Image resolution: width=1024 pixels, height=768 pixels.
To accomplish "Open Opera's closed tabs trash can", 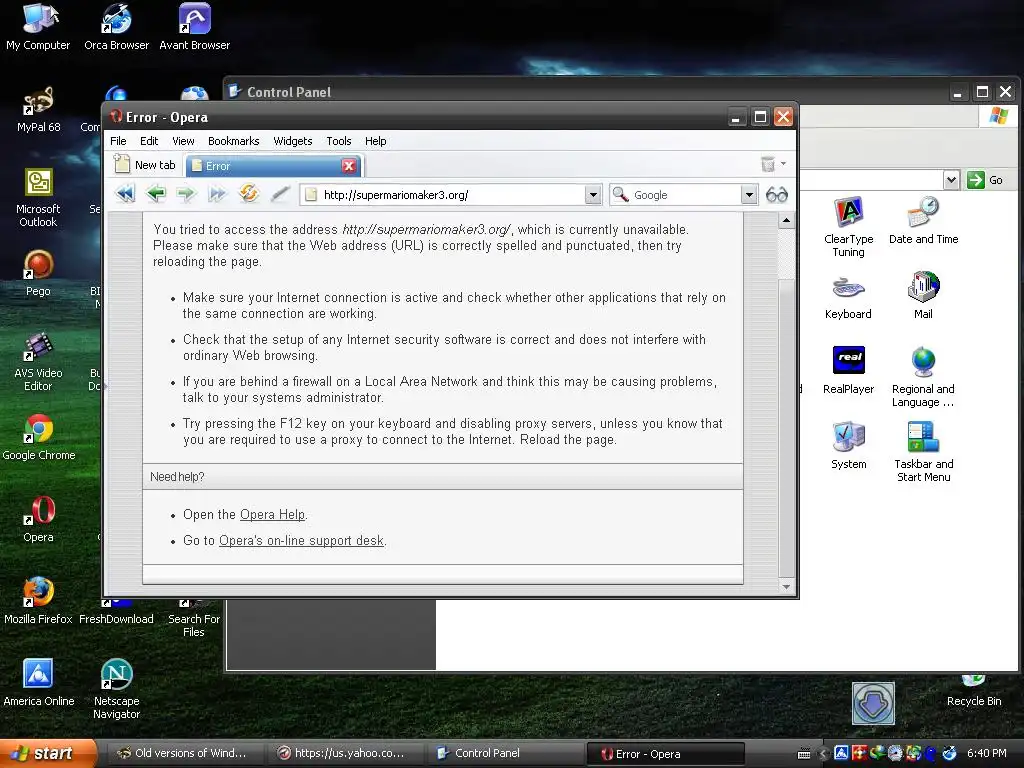I will coord(768,164).
